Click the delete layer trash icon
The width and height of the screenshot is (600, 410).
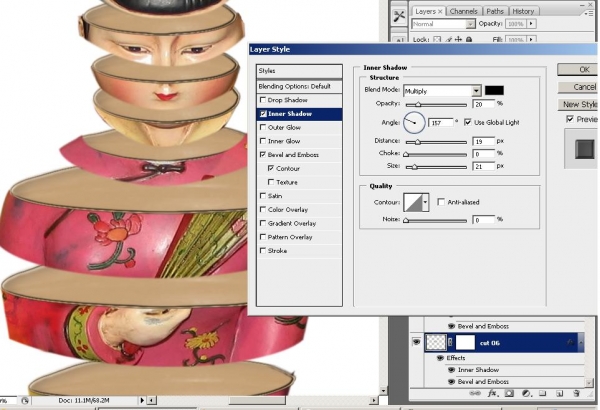pos(576,394)
